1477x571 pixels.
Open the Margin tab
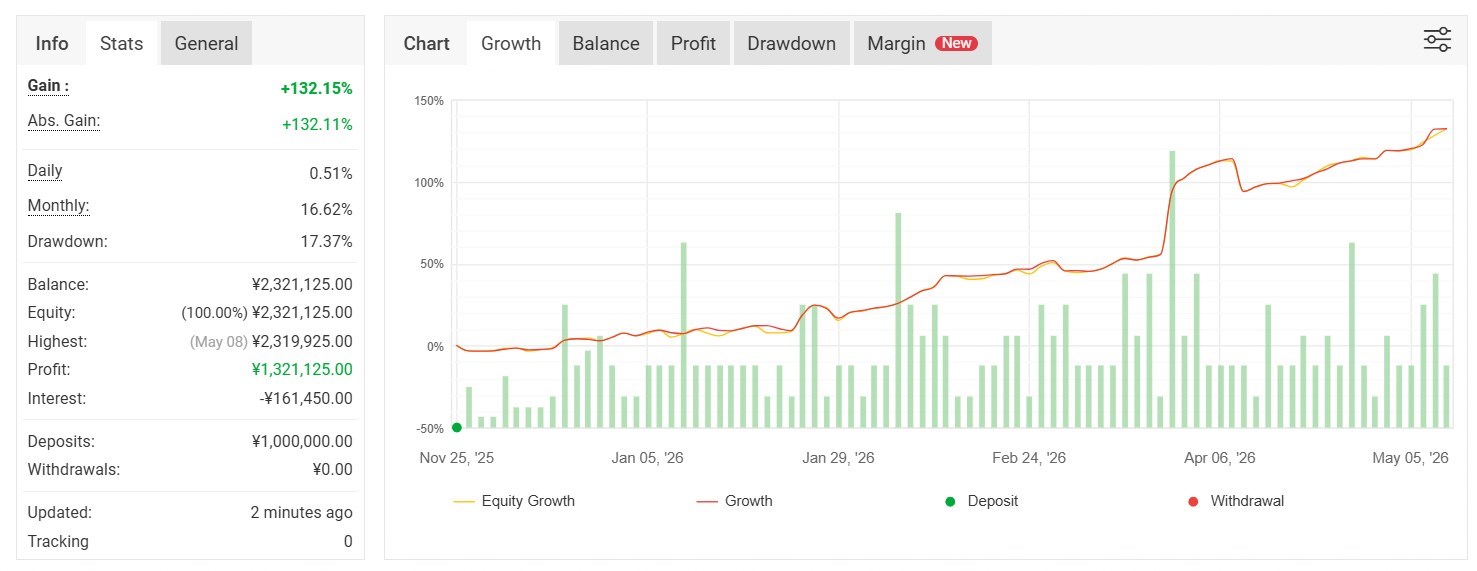point(922,43)
